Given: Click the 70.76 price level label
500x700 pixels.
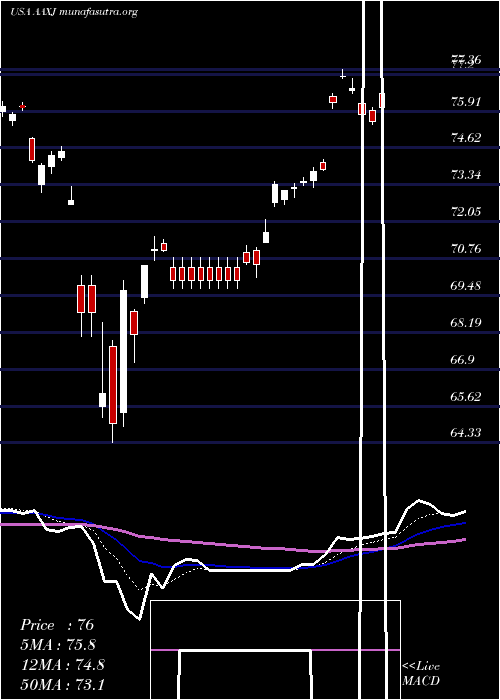Looking at the screenshot, I should 466,248.
